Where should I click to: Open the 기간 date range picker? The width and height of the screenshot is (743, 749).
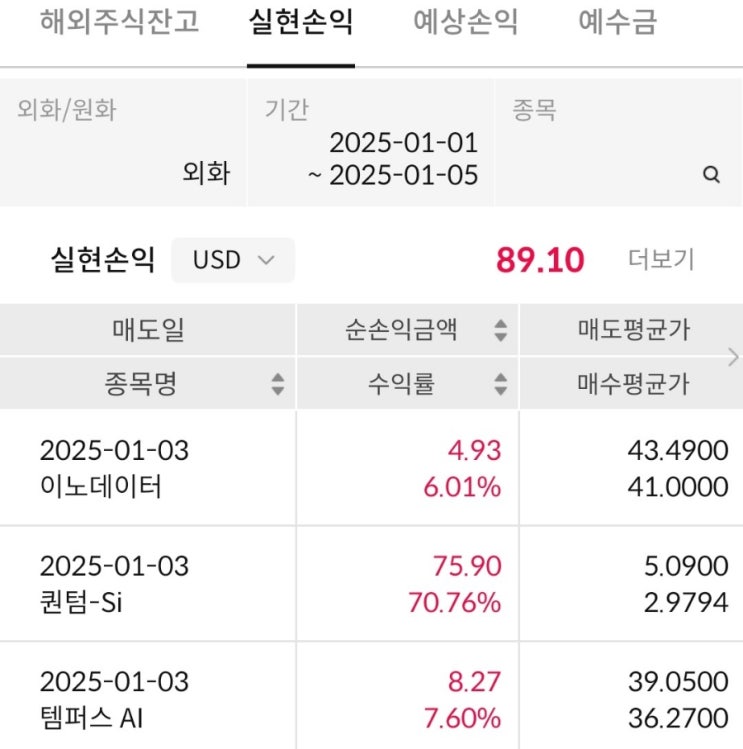[371, 143]
